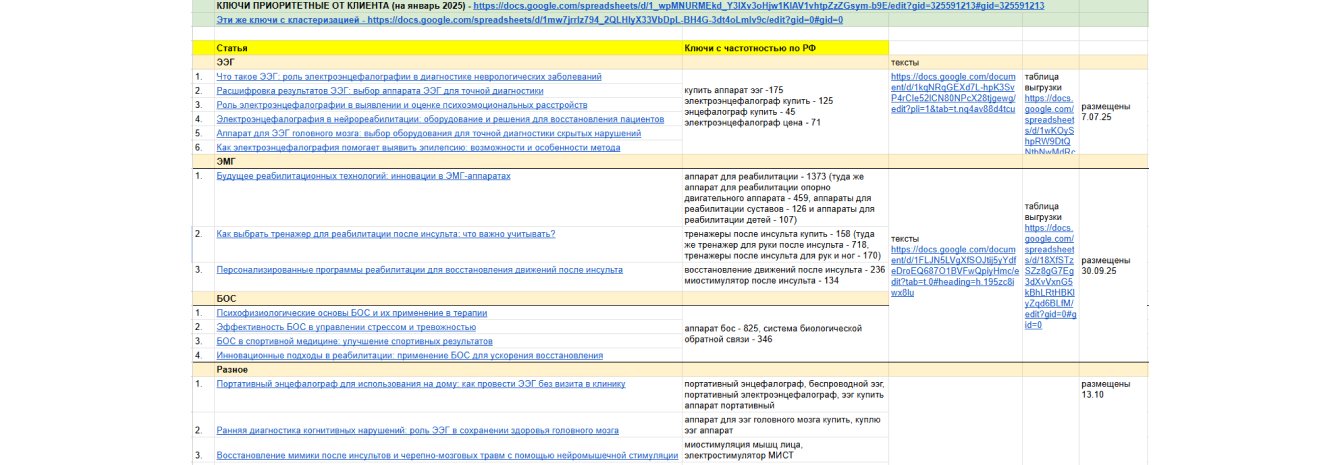Select 'портативный энцефалограф, беспроводной ээг' keys cell
Viewport: 1340px width, 465px height.
tap(786, 394)
